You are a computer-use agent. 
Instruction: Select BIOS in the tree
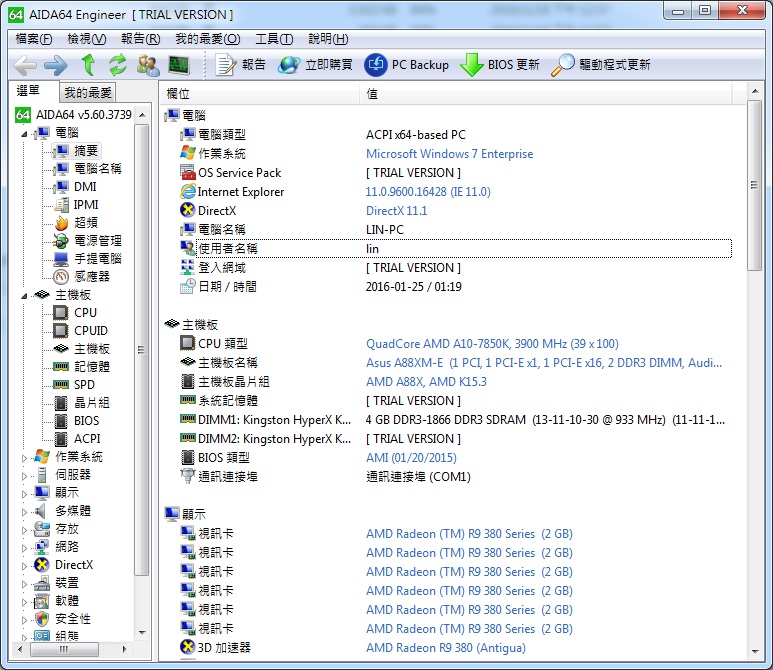(87, 421)
